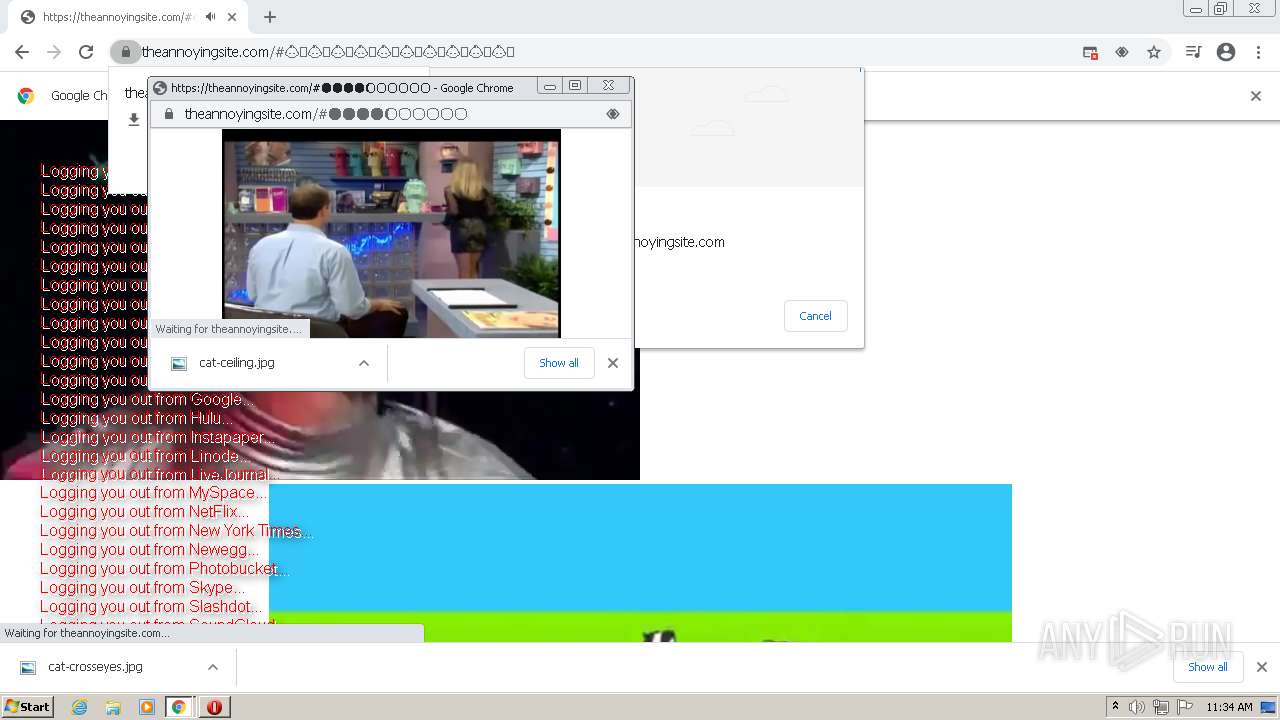This screenshot has height=720, width=1280.
Task: Click the lock icon in popup address bar
Action: tap(168, 114)
